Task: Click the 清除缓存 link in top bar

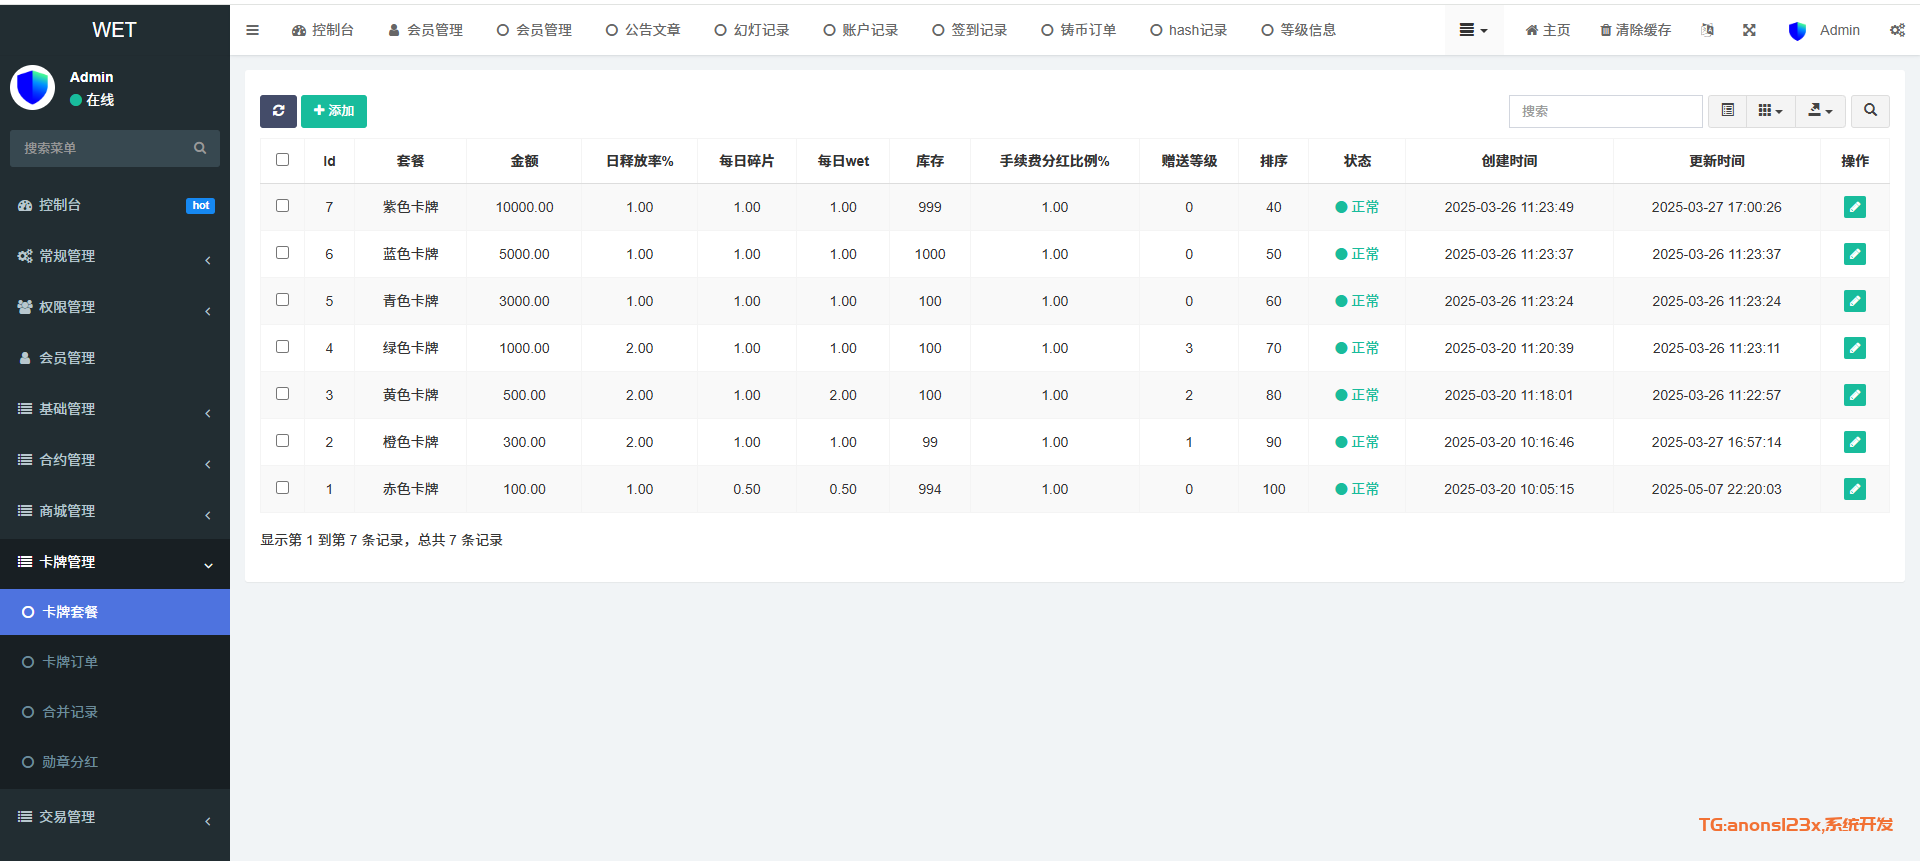Action: click(x=1636, y=30)
